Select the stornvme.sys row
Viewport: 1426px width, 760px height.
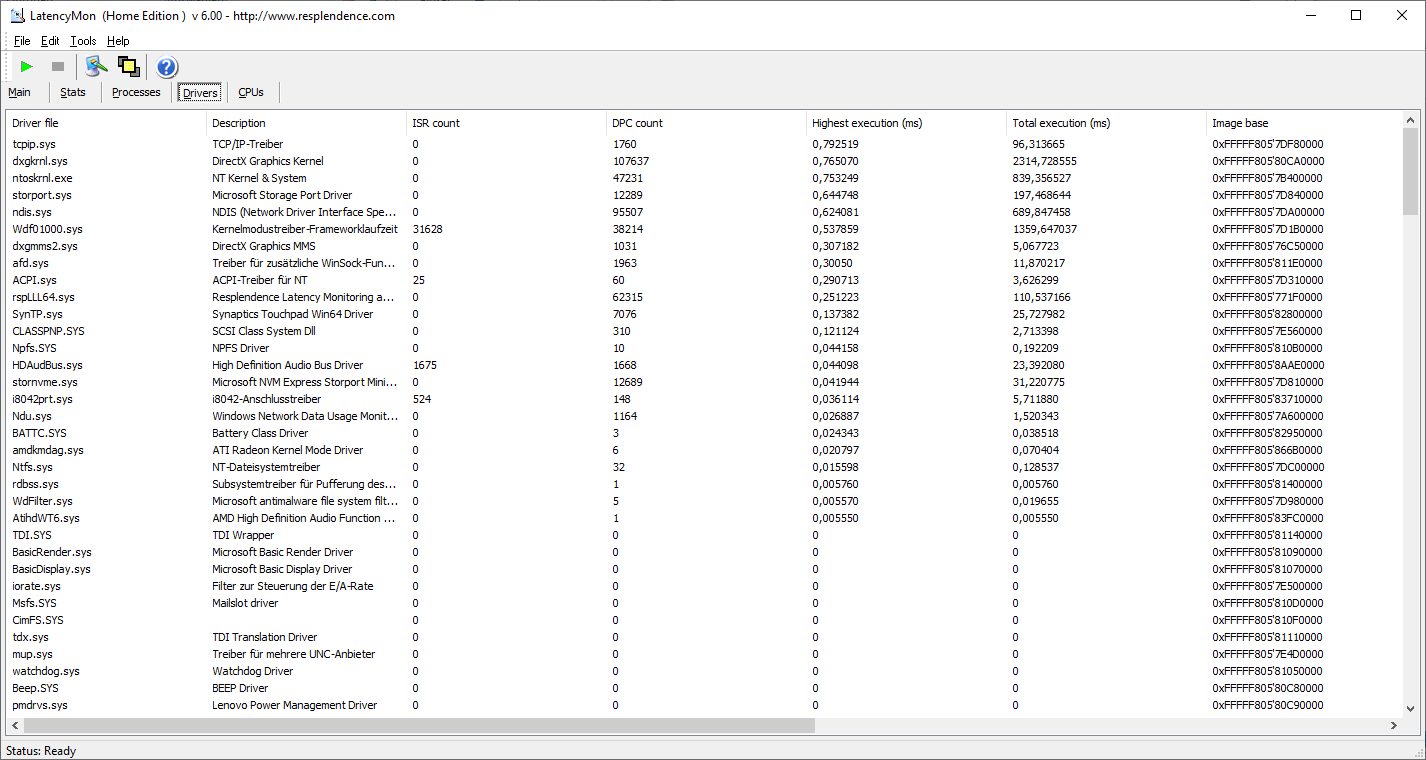pyautogui.click(x=704, y=382)
